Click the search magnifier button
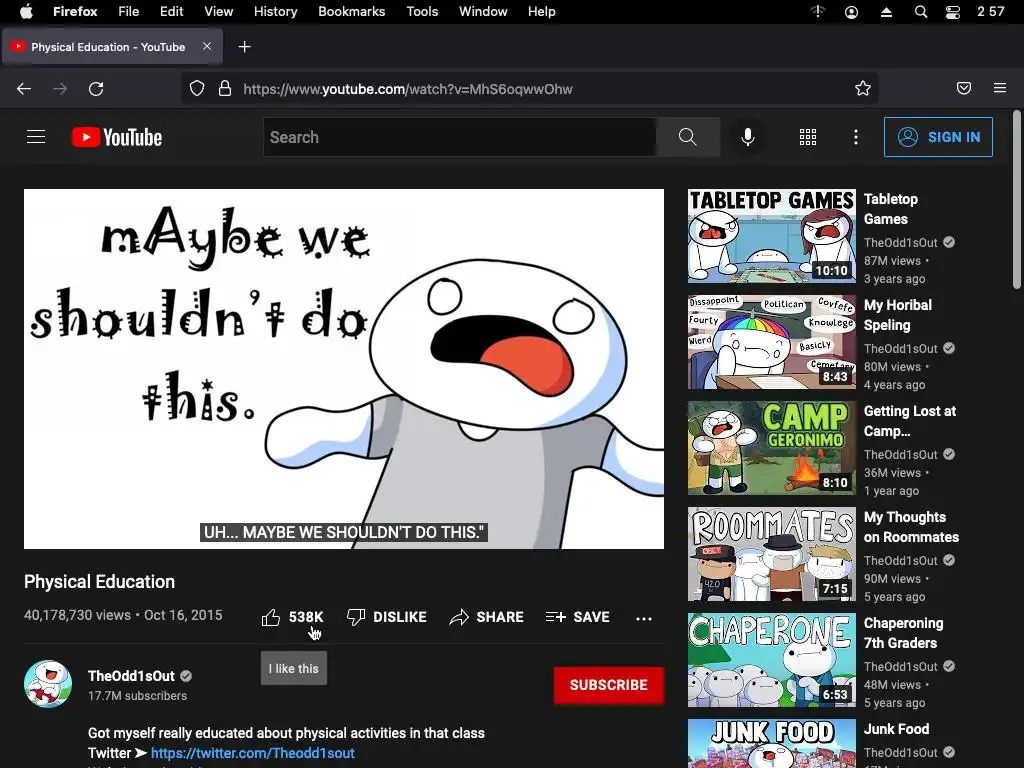This screenshot has height=768, width=1024. point(688,137)
